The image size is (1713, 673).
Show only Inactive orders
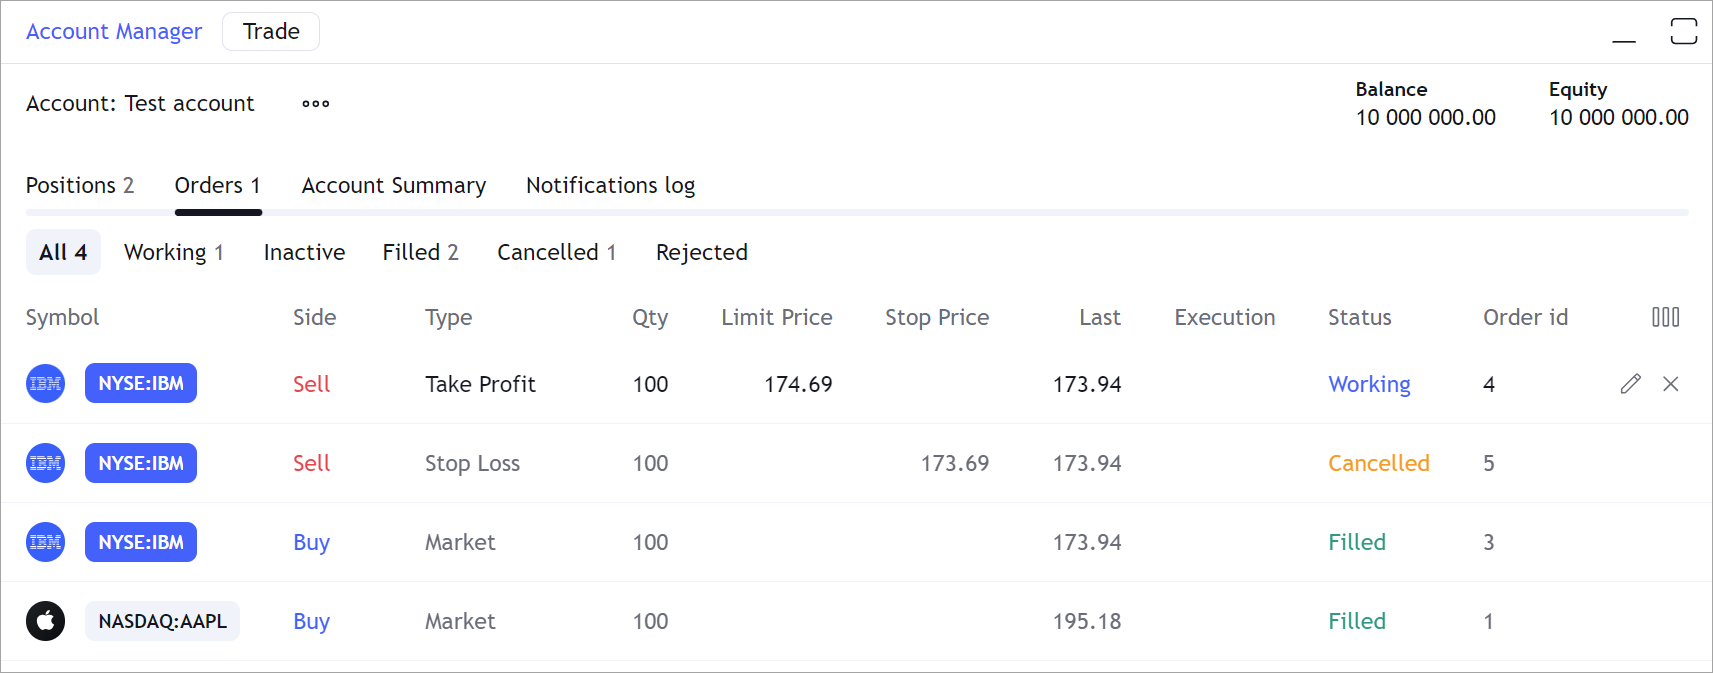coord(304,252)
